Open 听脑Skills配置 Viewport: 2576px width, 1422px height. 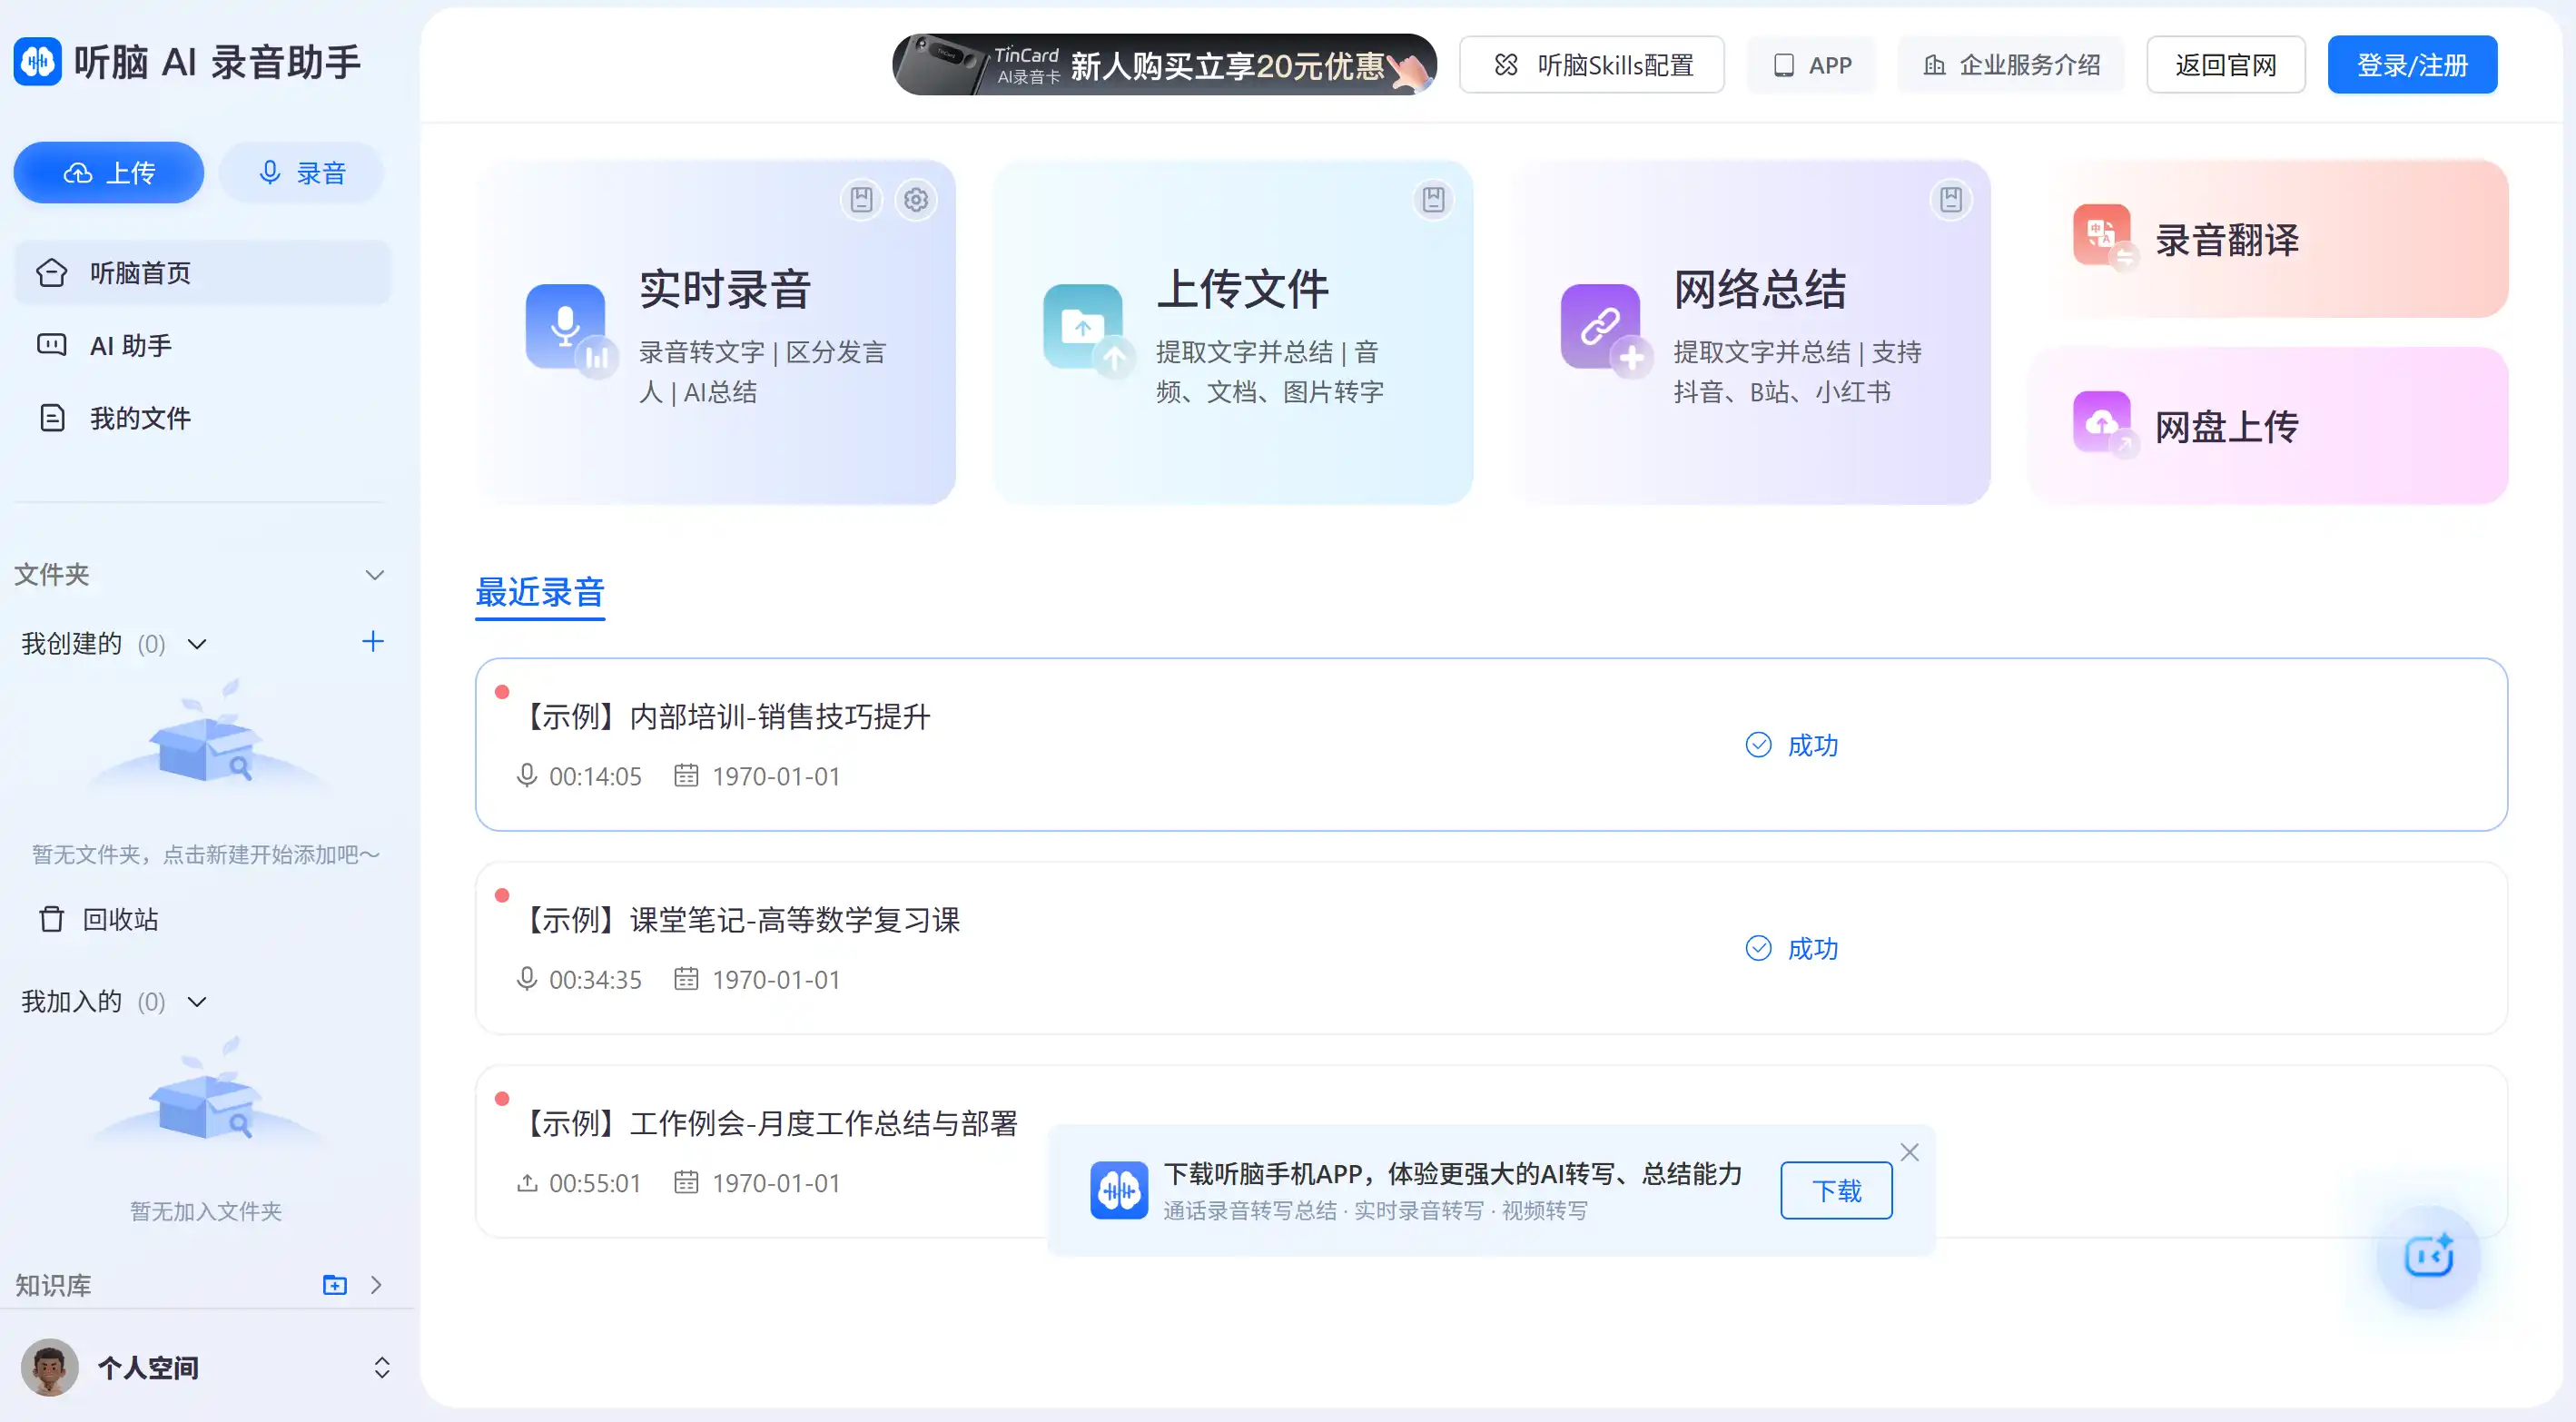pyautogui.click(x=1591, y=65)
